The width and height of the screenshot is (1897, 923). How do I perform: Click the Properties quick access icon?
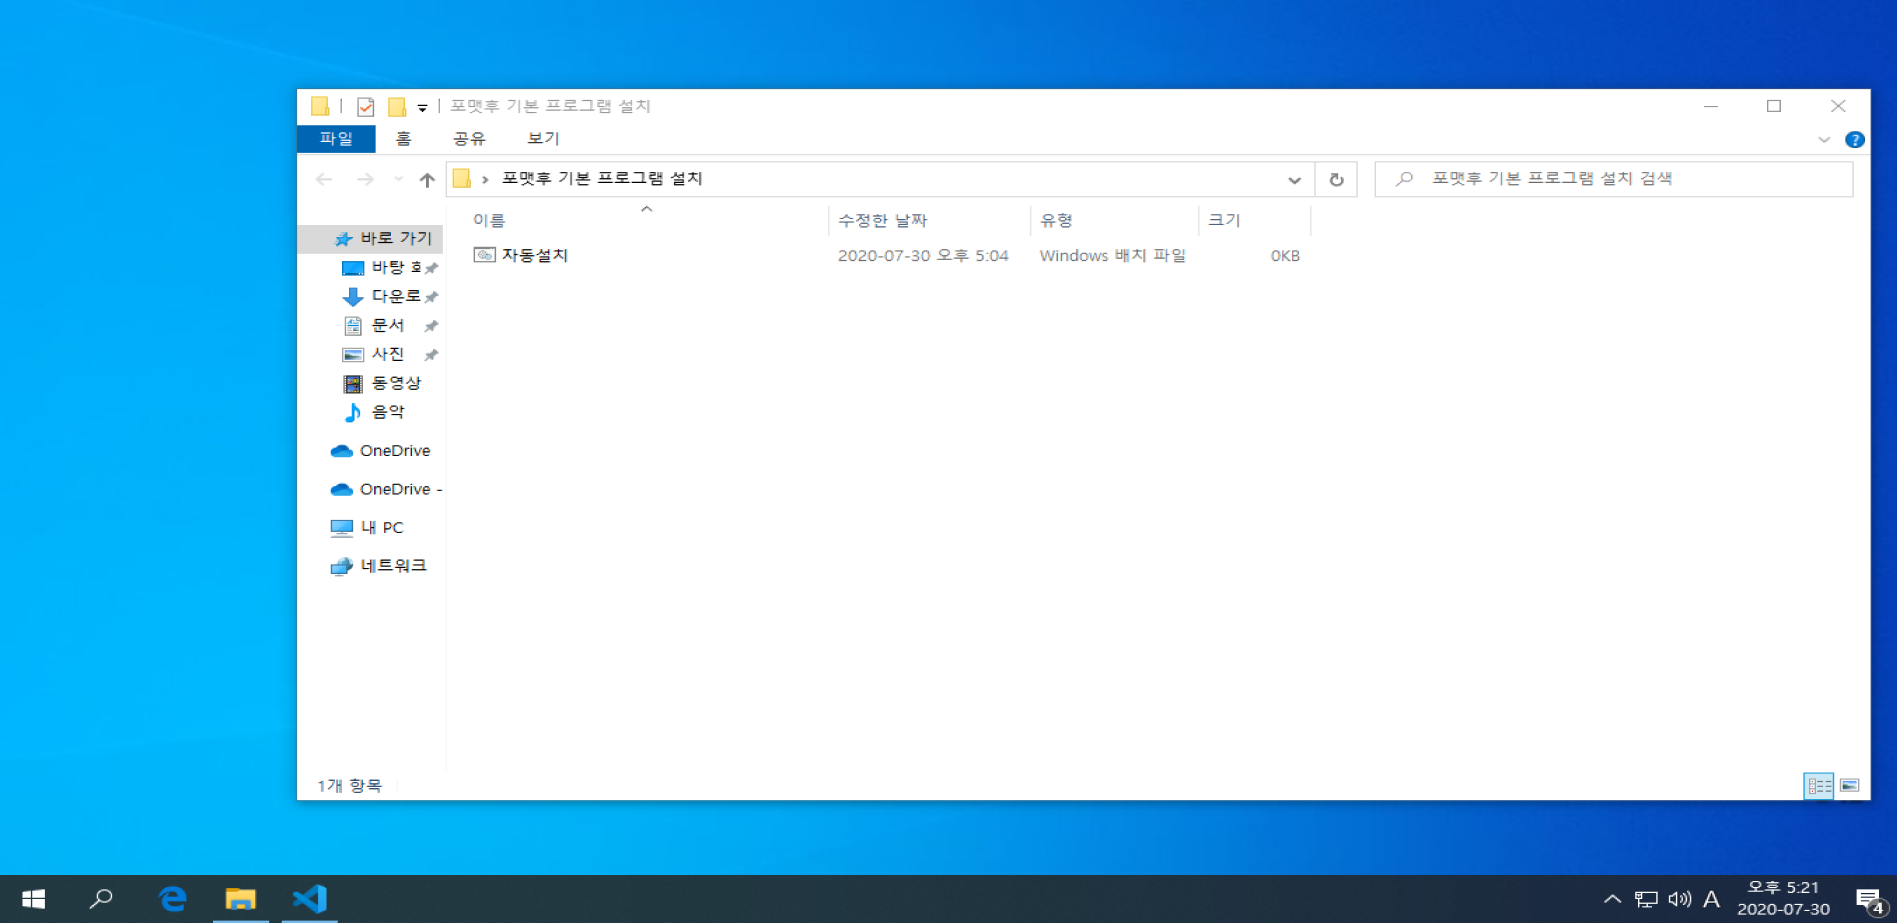pyautogui.click(x=366, y=106)
